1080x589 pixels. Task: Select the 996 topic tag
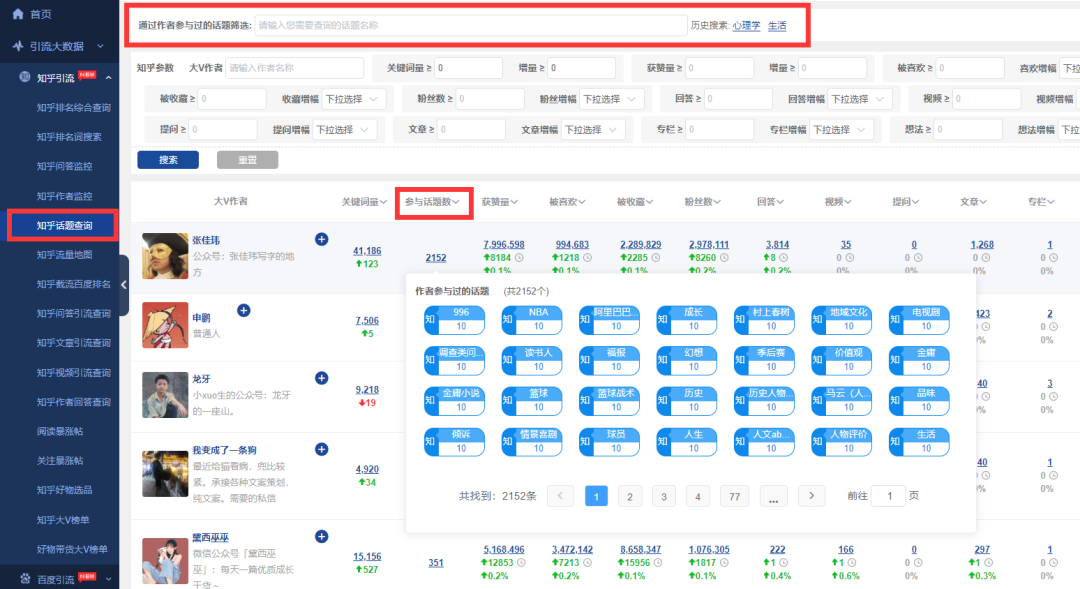pyautogui.click(x=455, y=320)
